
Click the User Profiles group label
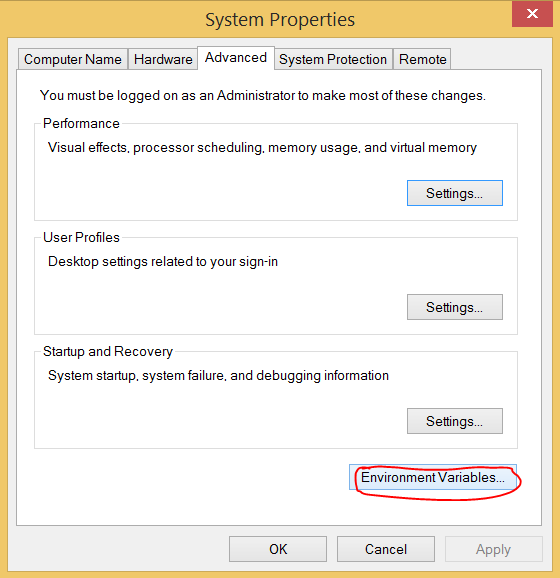pyautogui.click(x=81, y=237)
